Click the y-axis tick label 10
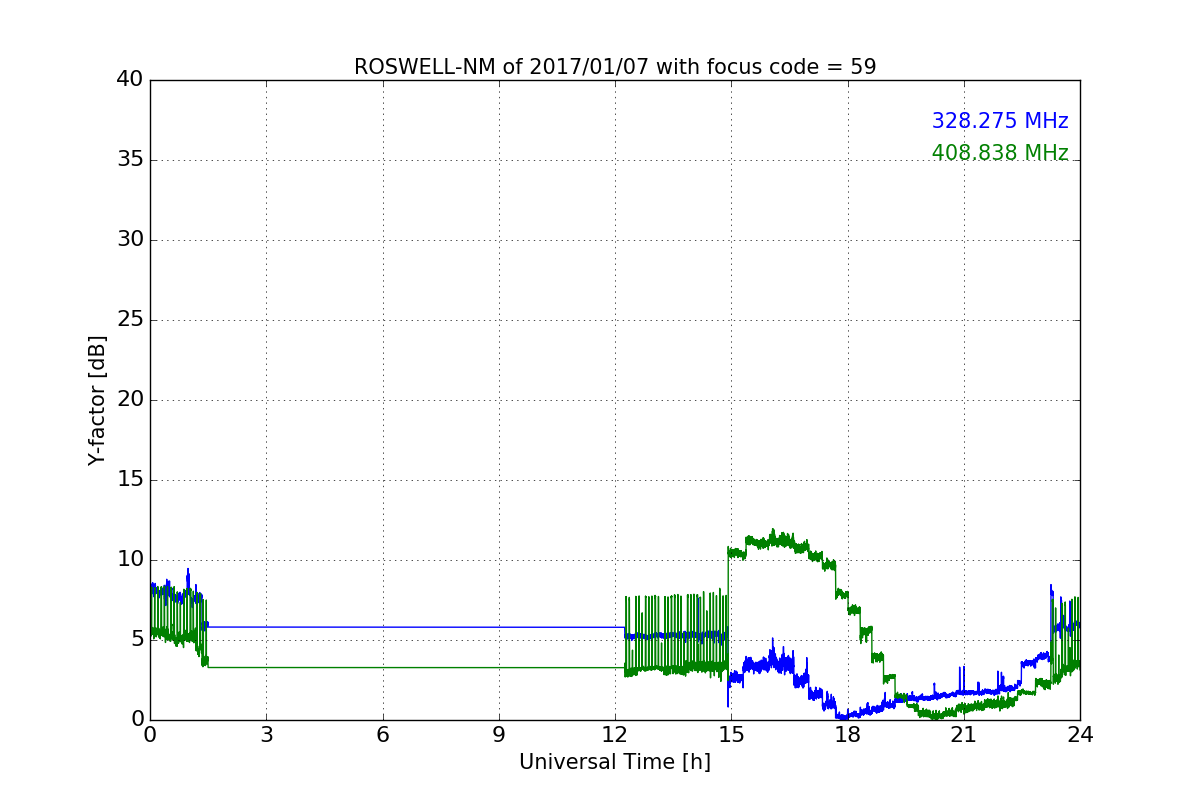Image resolution: width=1200 pixels, height=800 pixels. pyautogui.click(x=130, y=560)
